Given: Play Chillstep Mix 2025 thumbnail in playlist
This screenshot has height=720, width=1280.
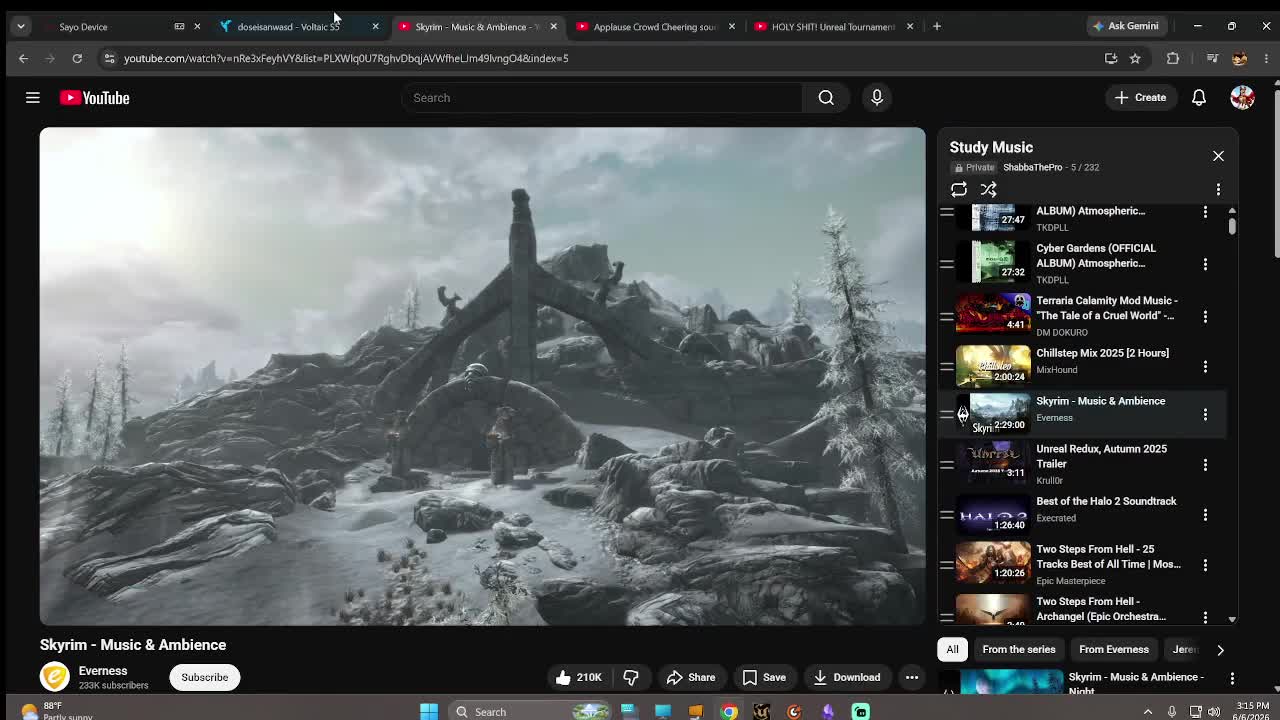Looking at the screenshot, I should 993,366.
